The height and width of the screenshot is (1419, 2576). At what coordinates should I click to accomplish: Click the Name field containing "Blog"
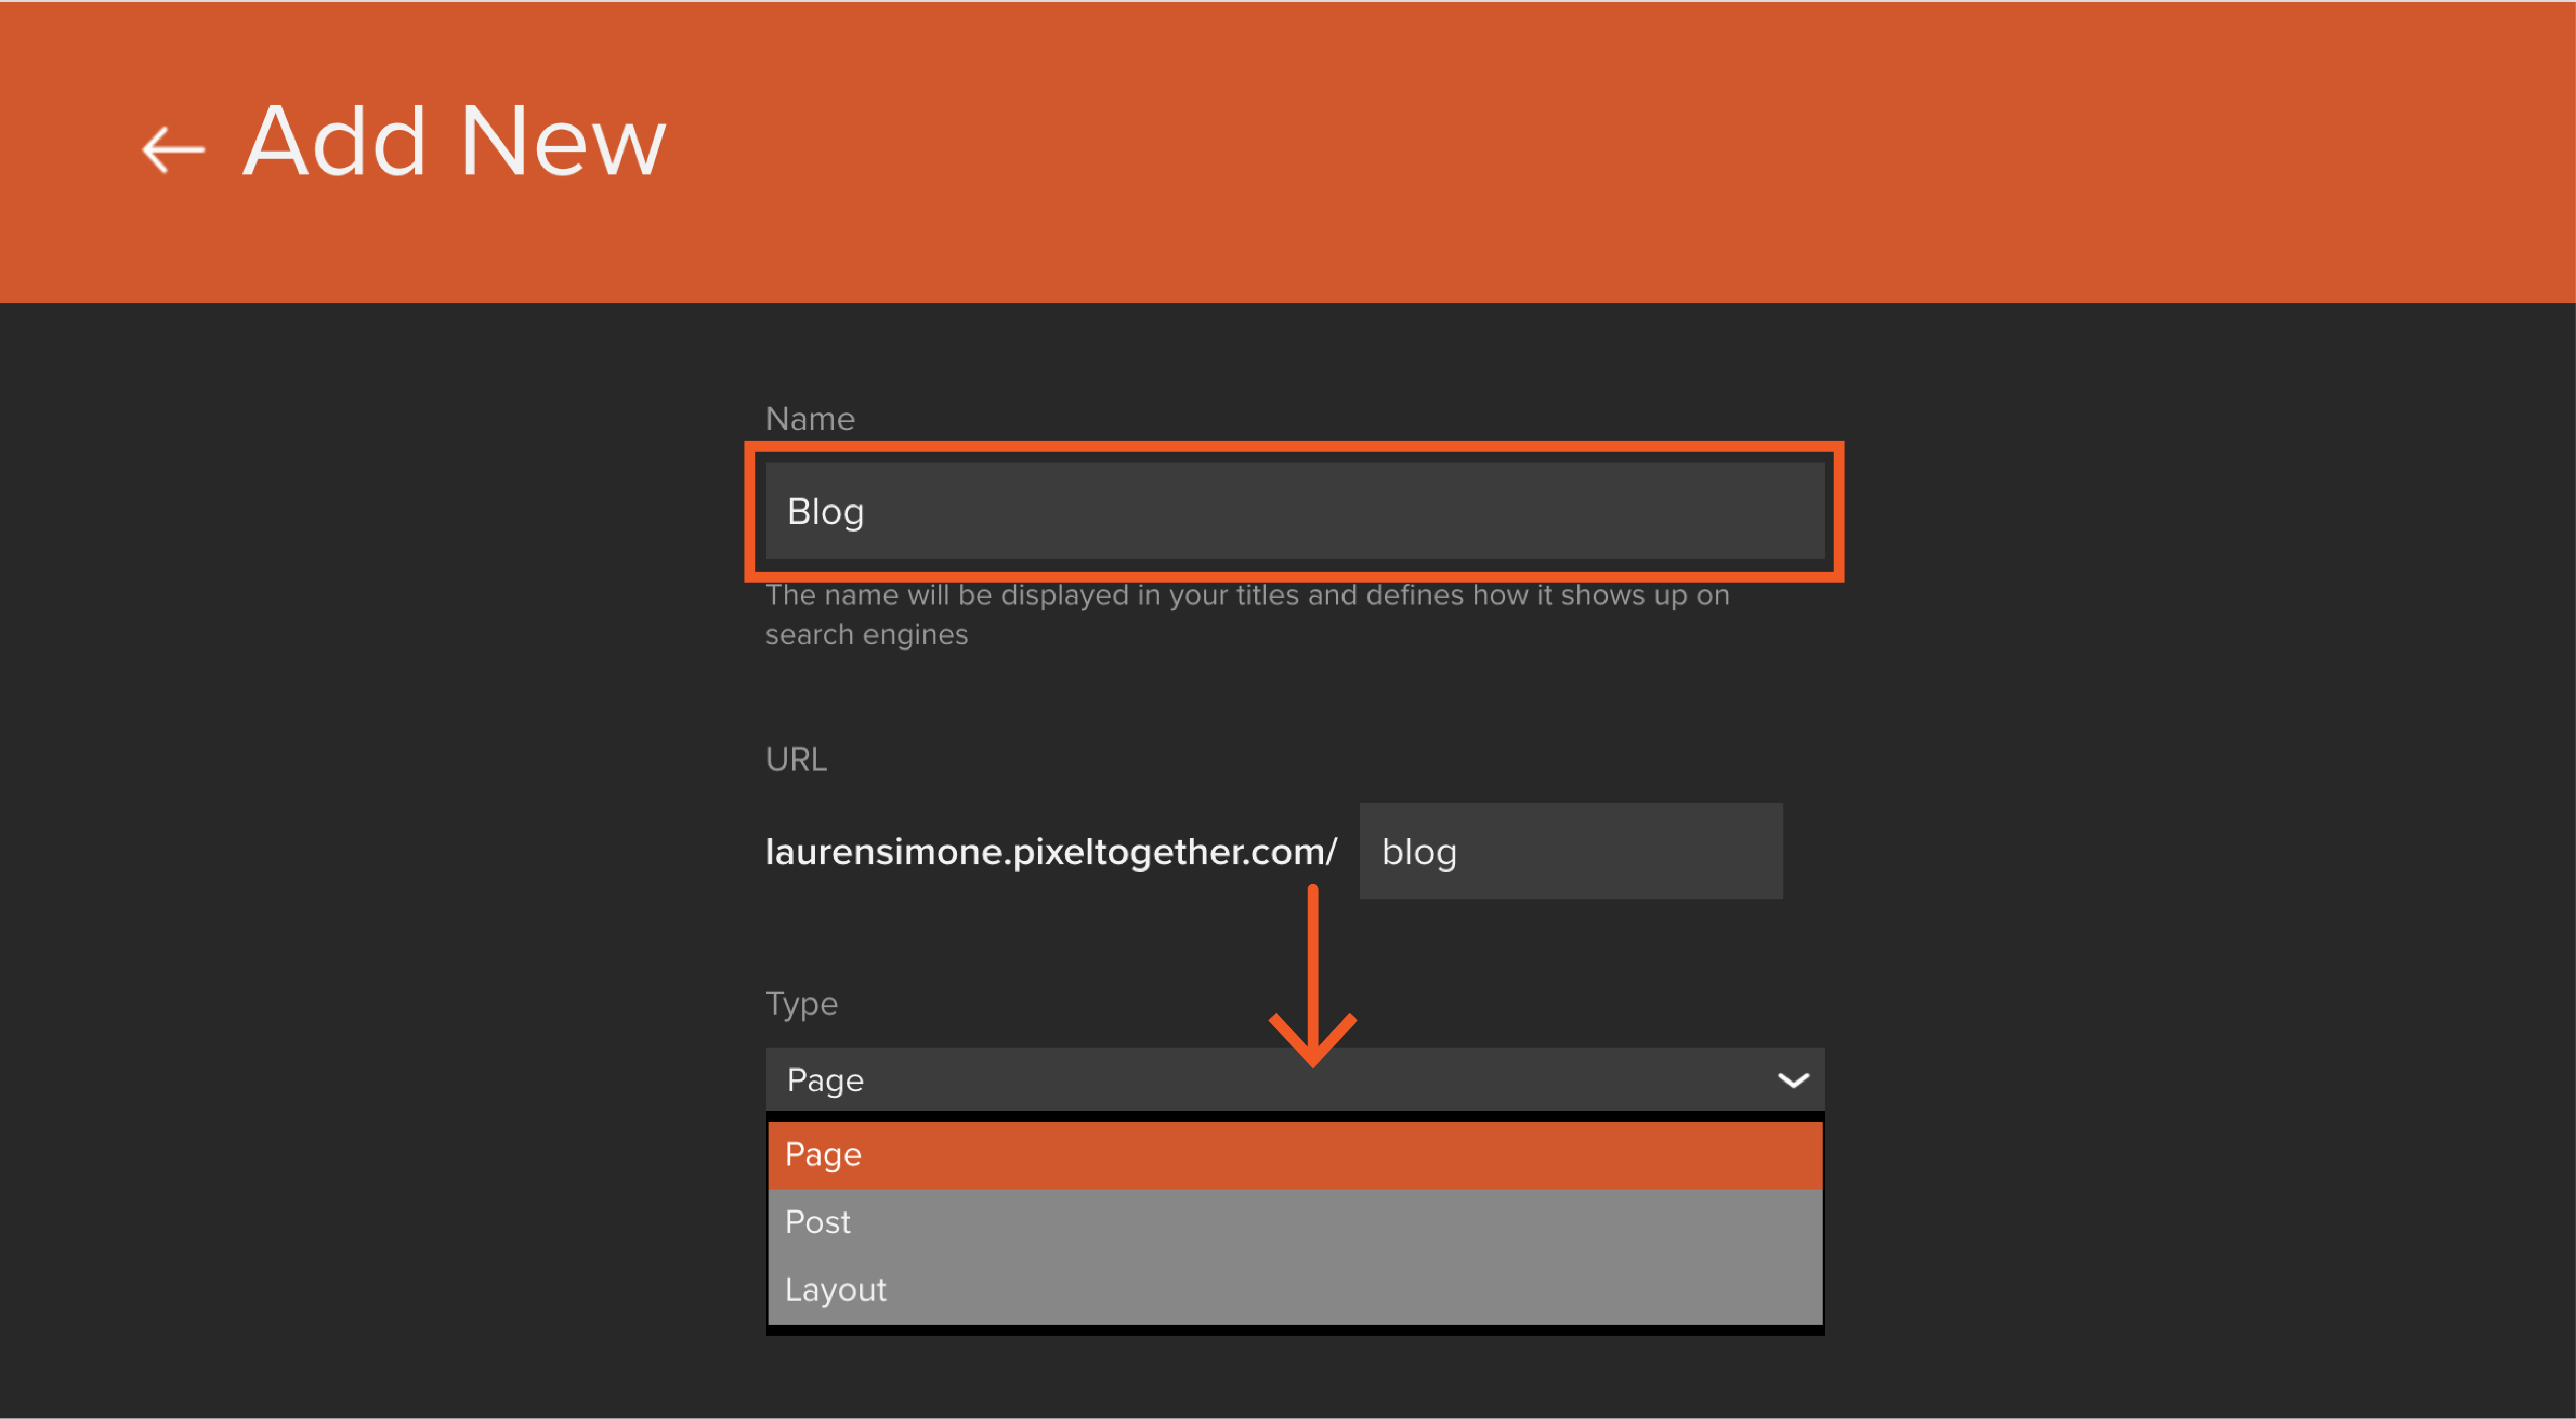tap(1293, 511)
